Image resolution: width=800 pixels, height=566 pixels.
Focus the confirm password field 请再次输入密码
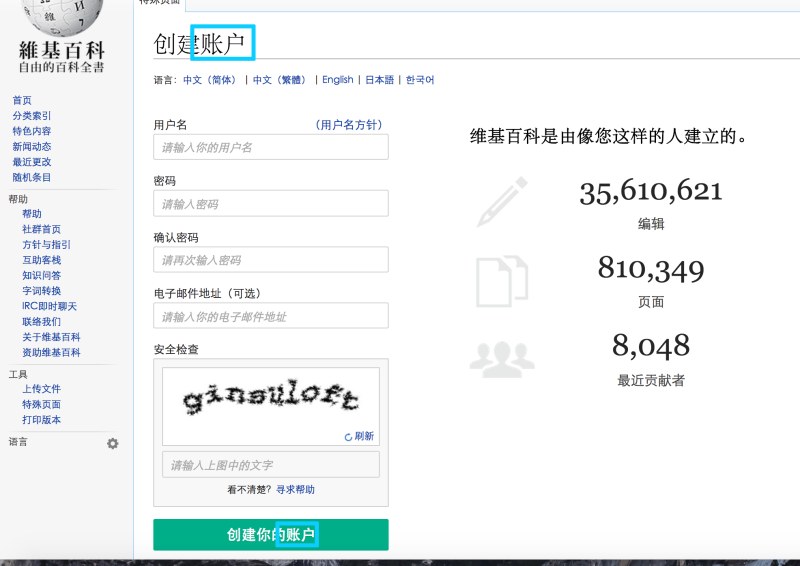pos(271,259)
